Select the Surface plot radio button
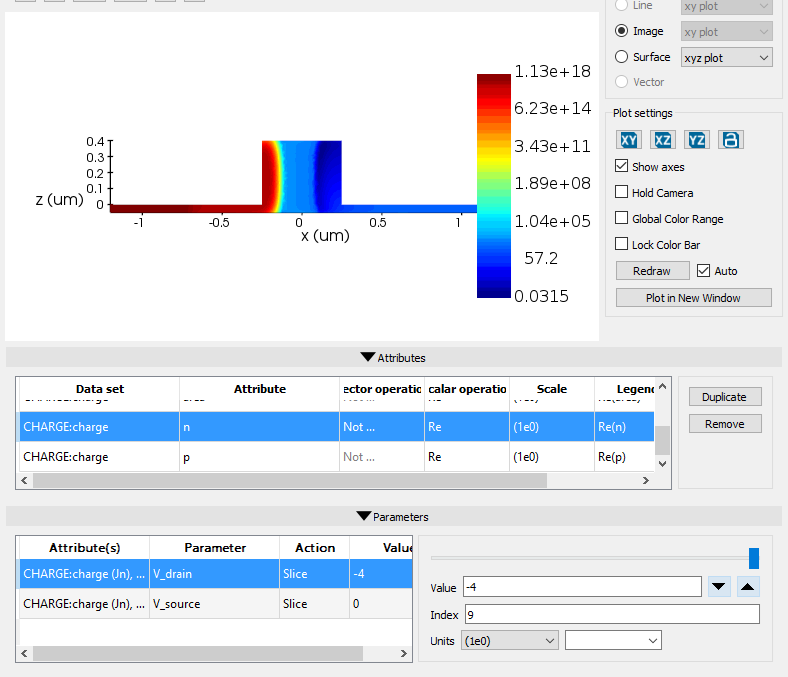This screenshot has width=788, height=677. pos(622,57)
